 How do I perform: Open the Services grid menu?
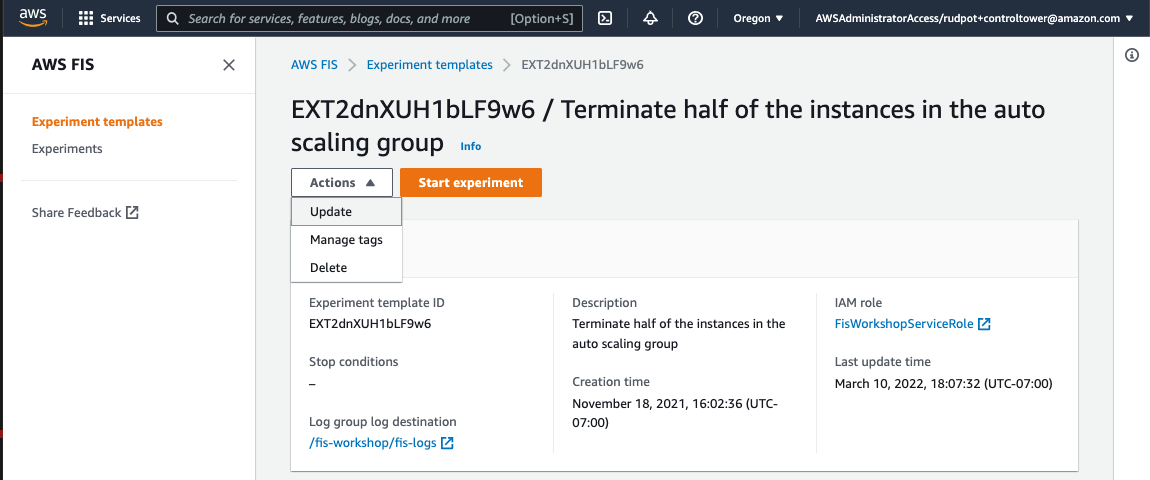tap(109, 18)
